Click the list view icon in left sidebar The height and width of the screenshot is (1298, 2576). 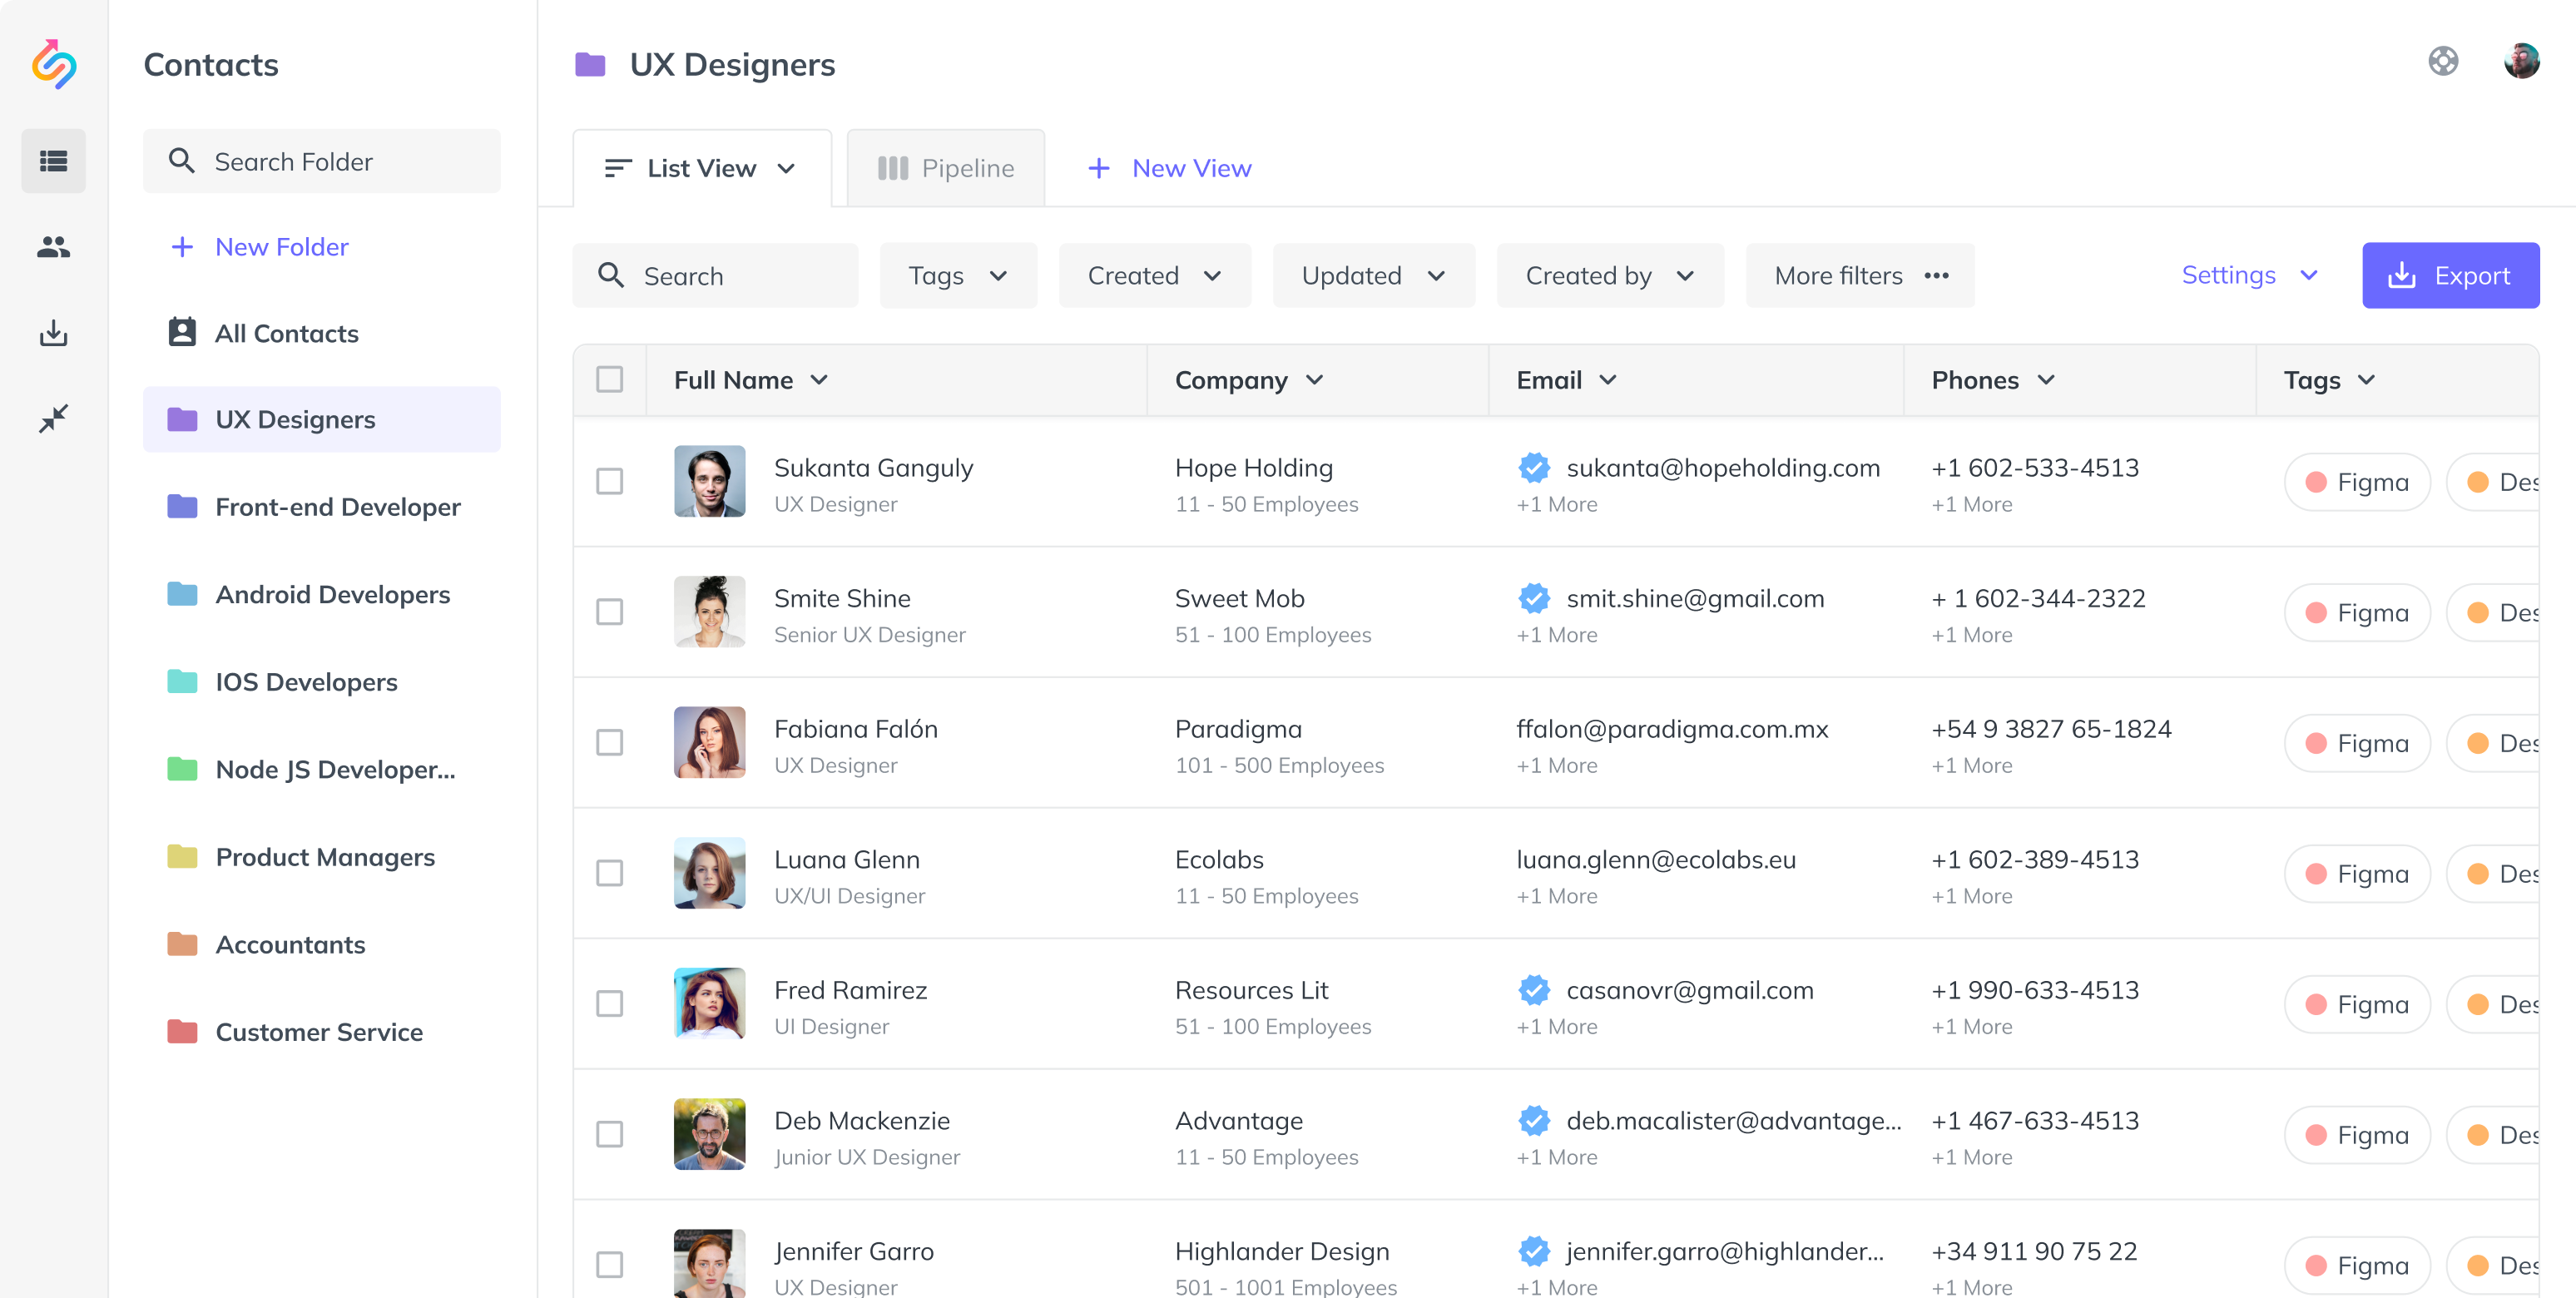[x=53, y=161]
